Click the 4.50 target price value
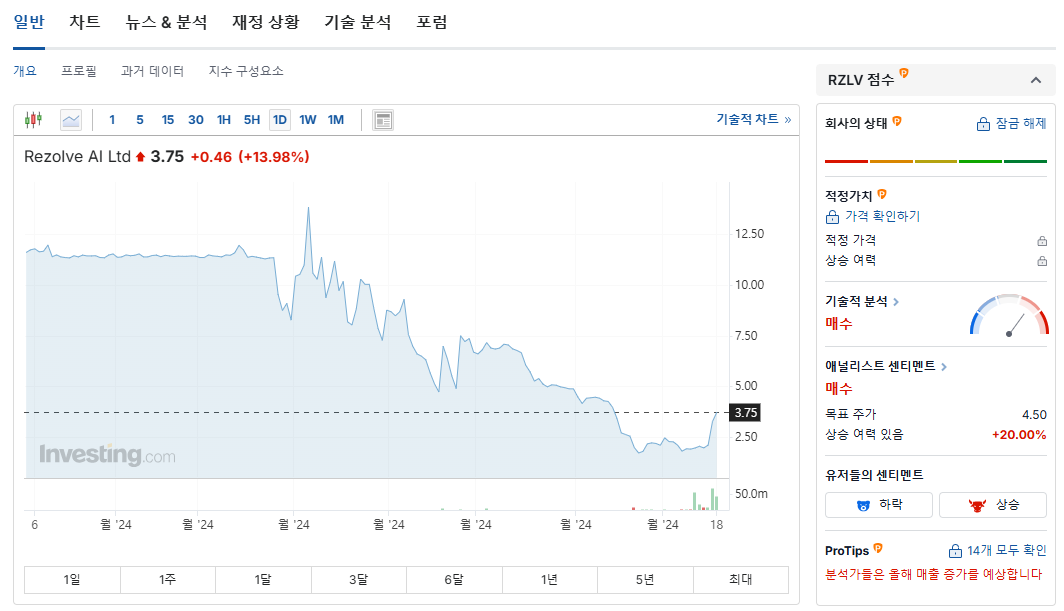 coord(1034,415)
